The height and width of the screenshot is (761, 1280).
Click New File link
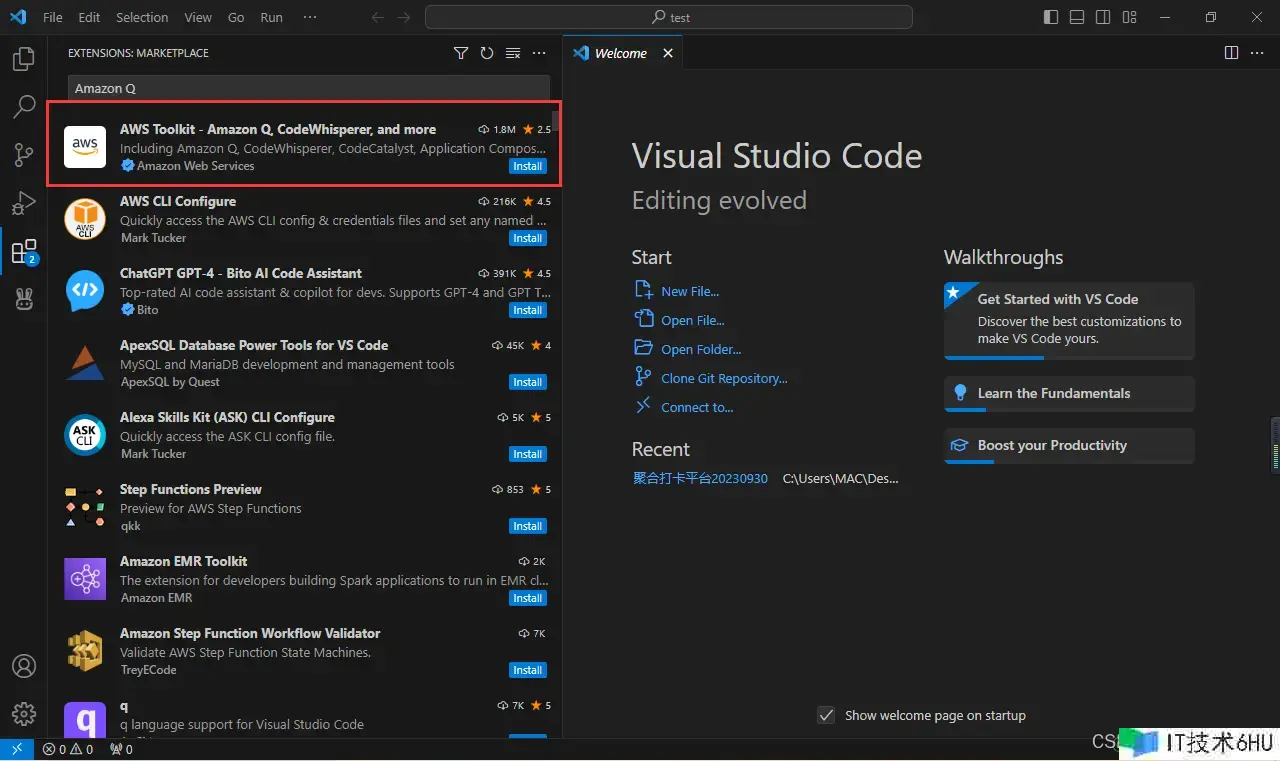(x=690, y=291)
